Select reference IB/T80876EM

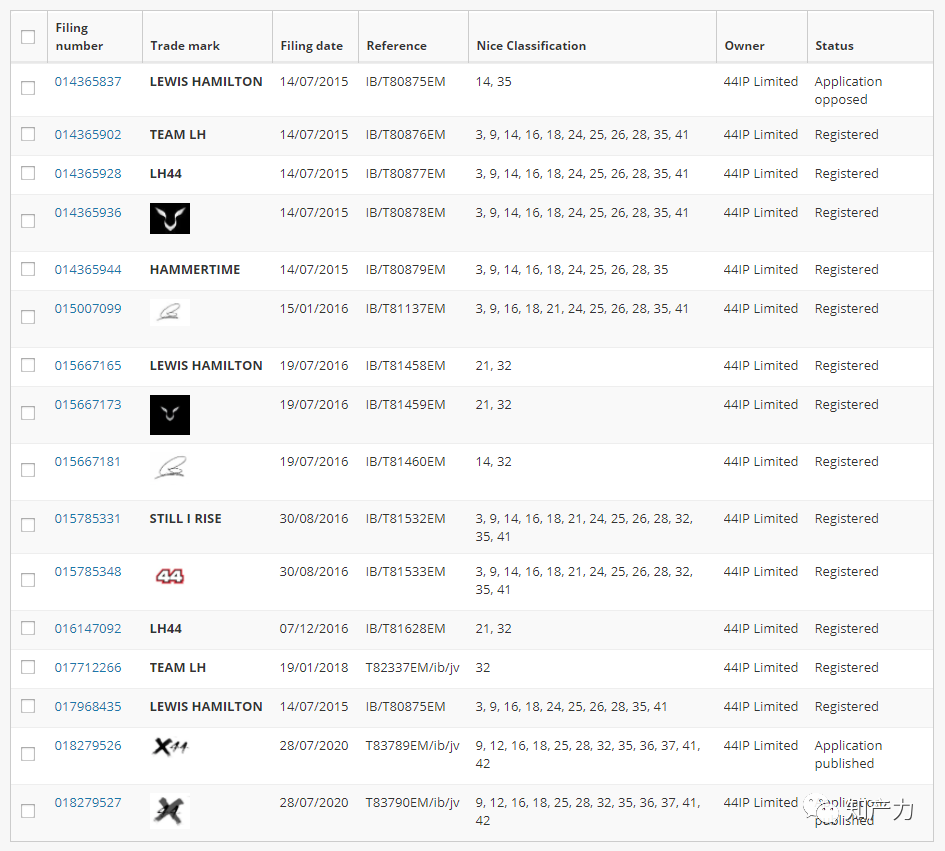pyautogui.click(x=406, y=134)
